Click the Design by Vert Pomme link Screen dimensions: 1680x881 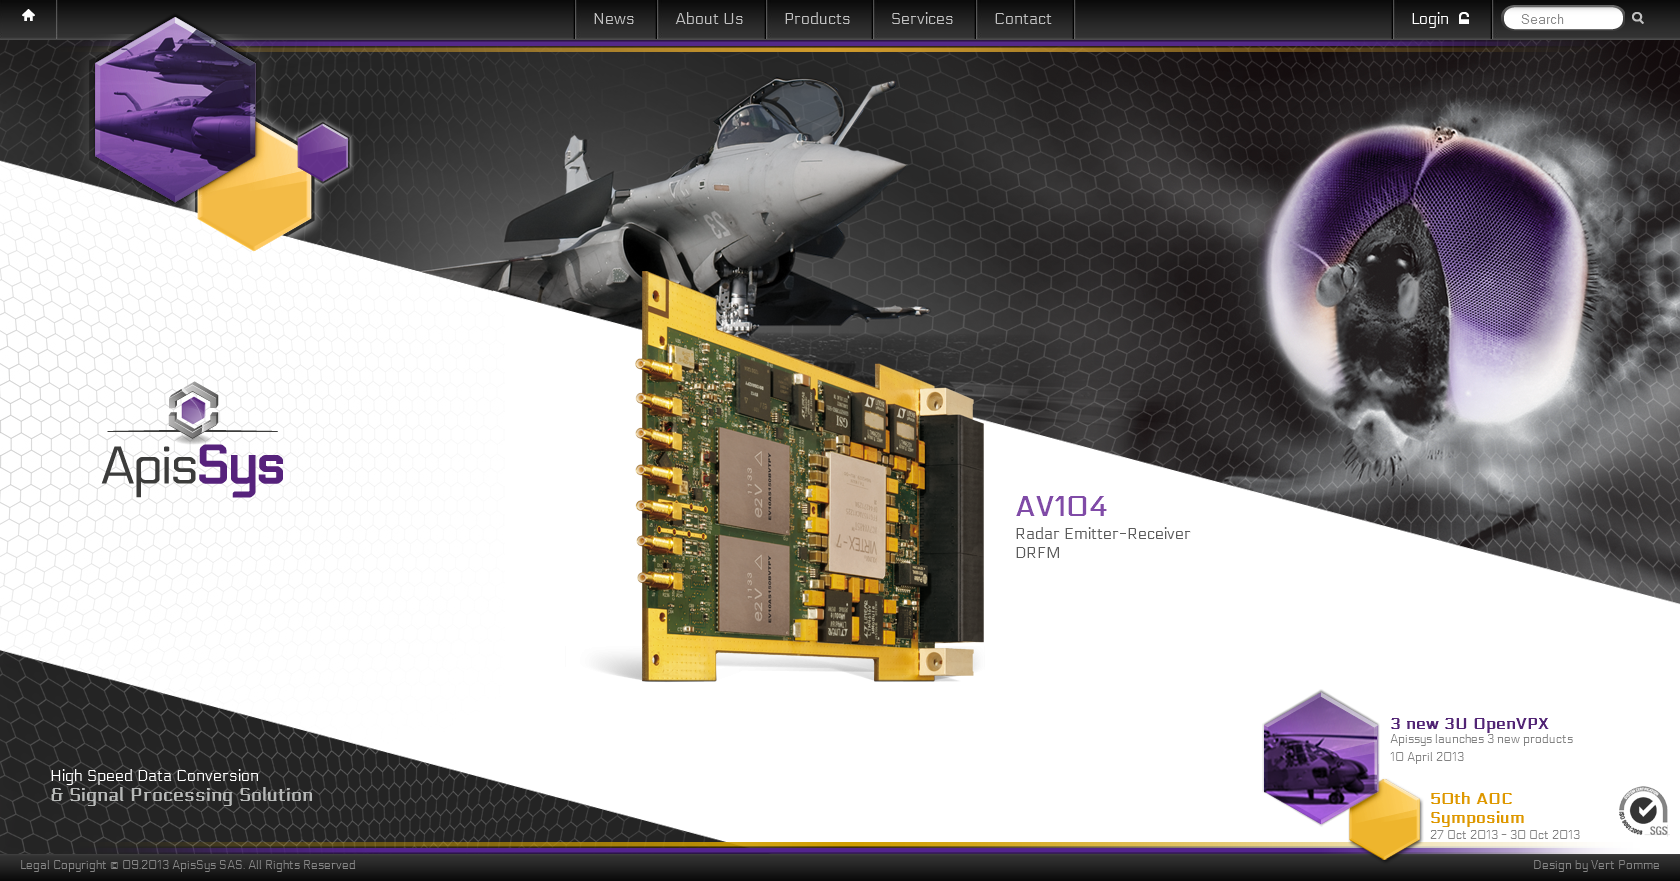(1596, 865)
